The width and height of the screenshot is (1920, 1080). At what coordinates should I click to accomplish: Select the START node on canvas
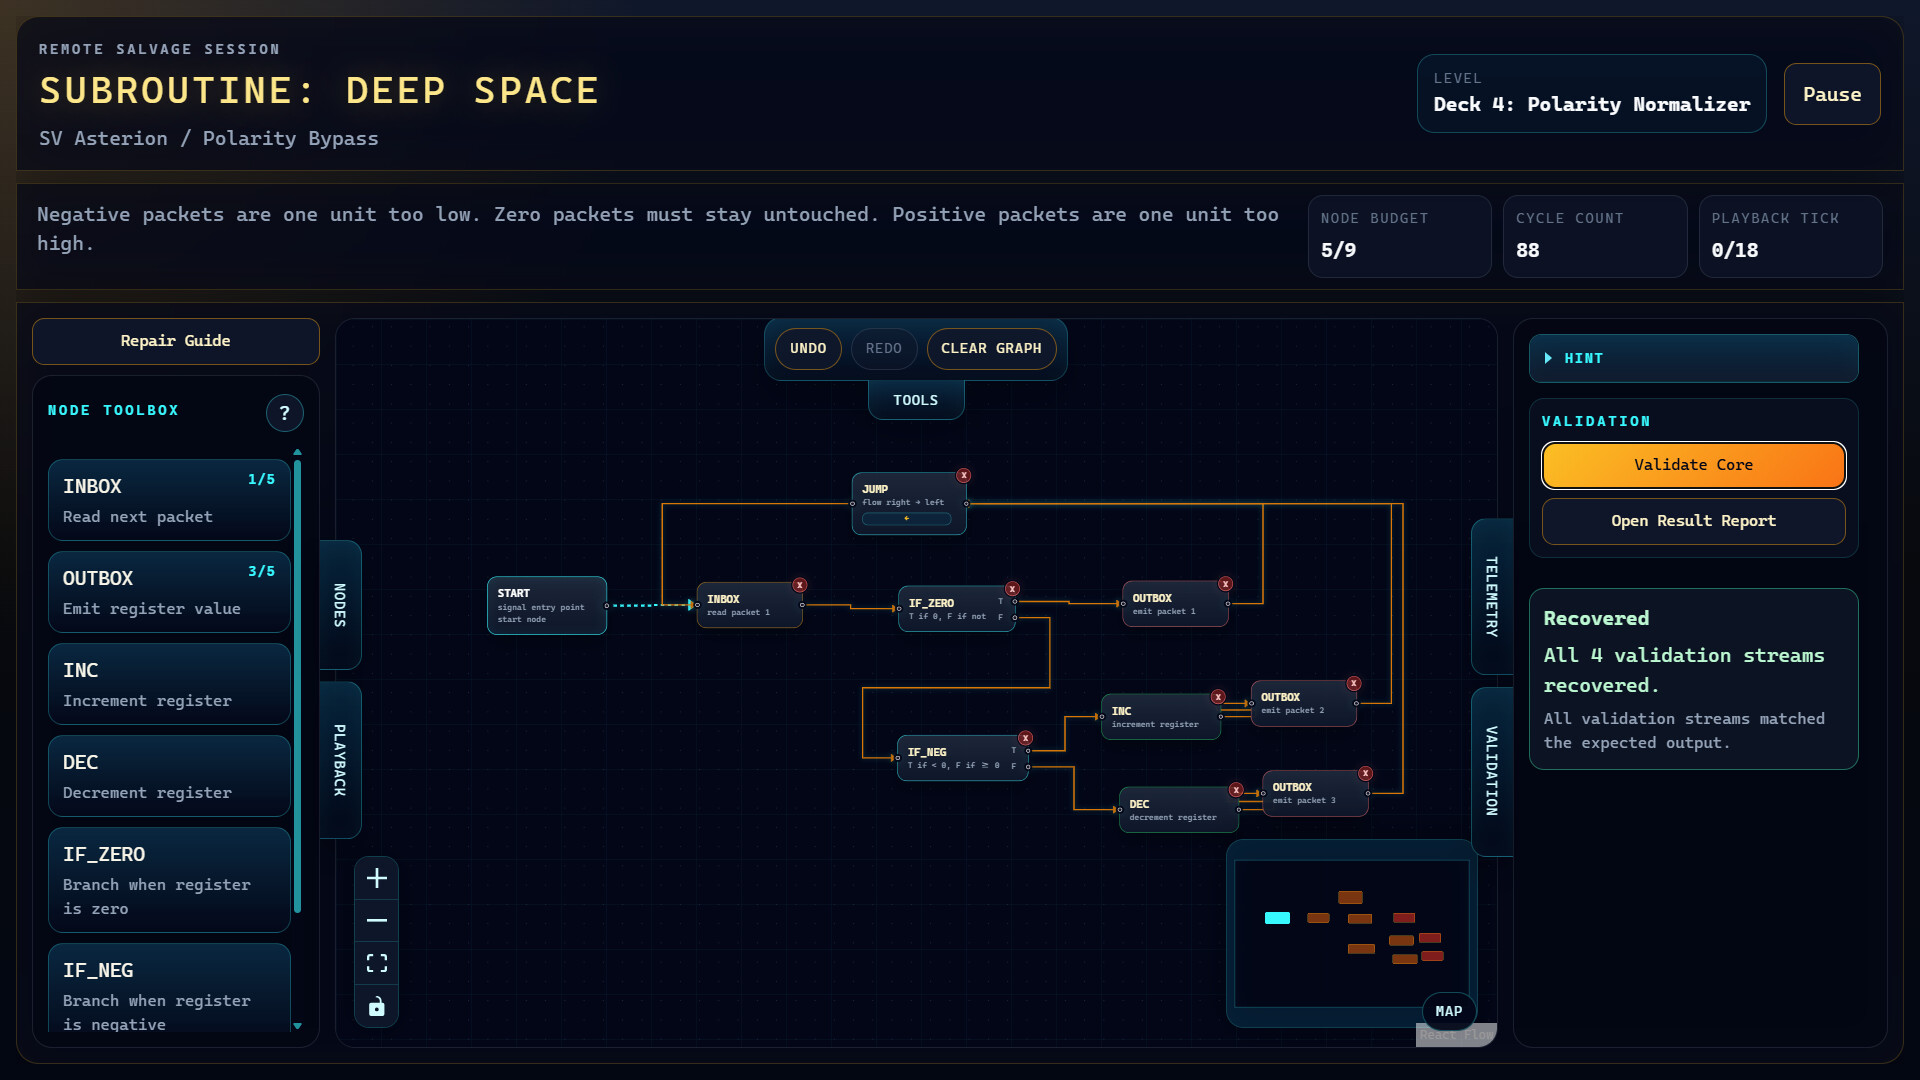tap(547, 605)
